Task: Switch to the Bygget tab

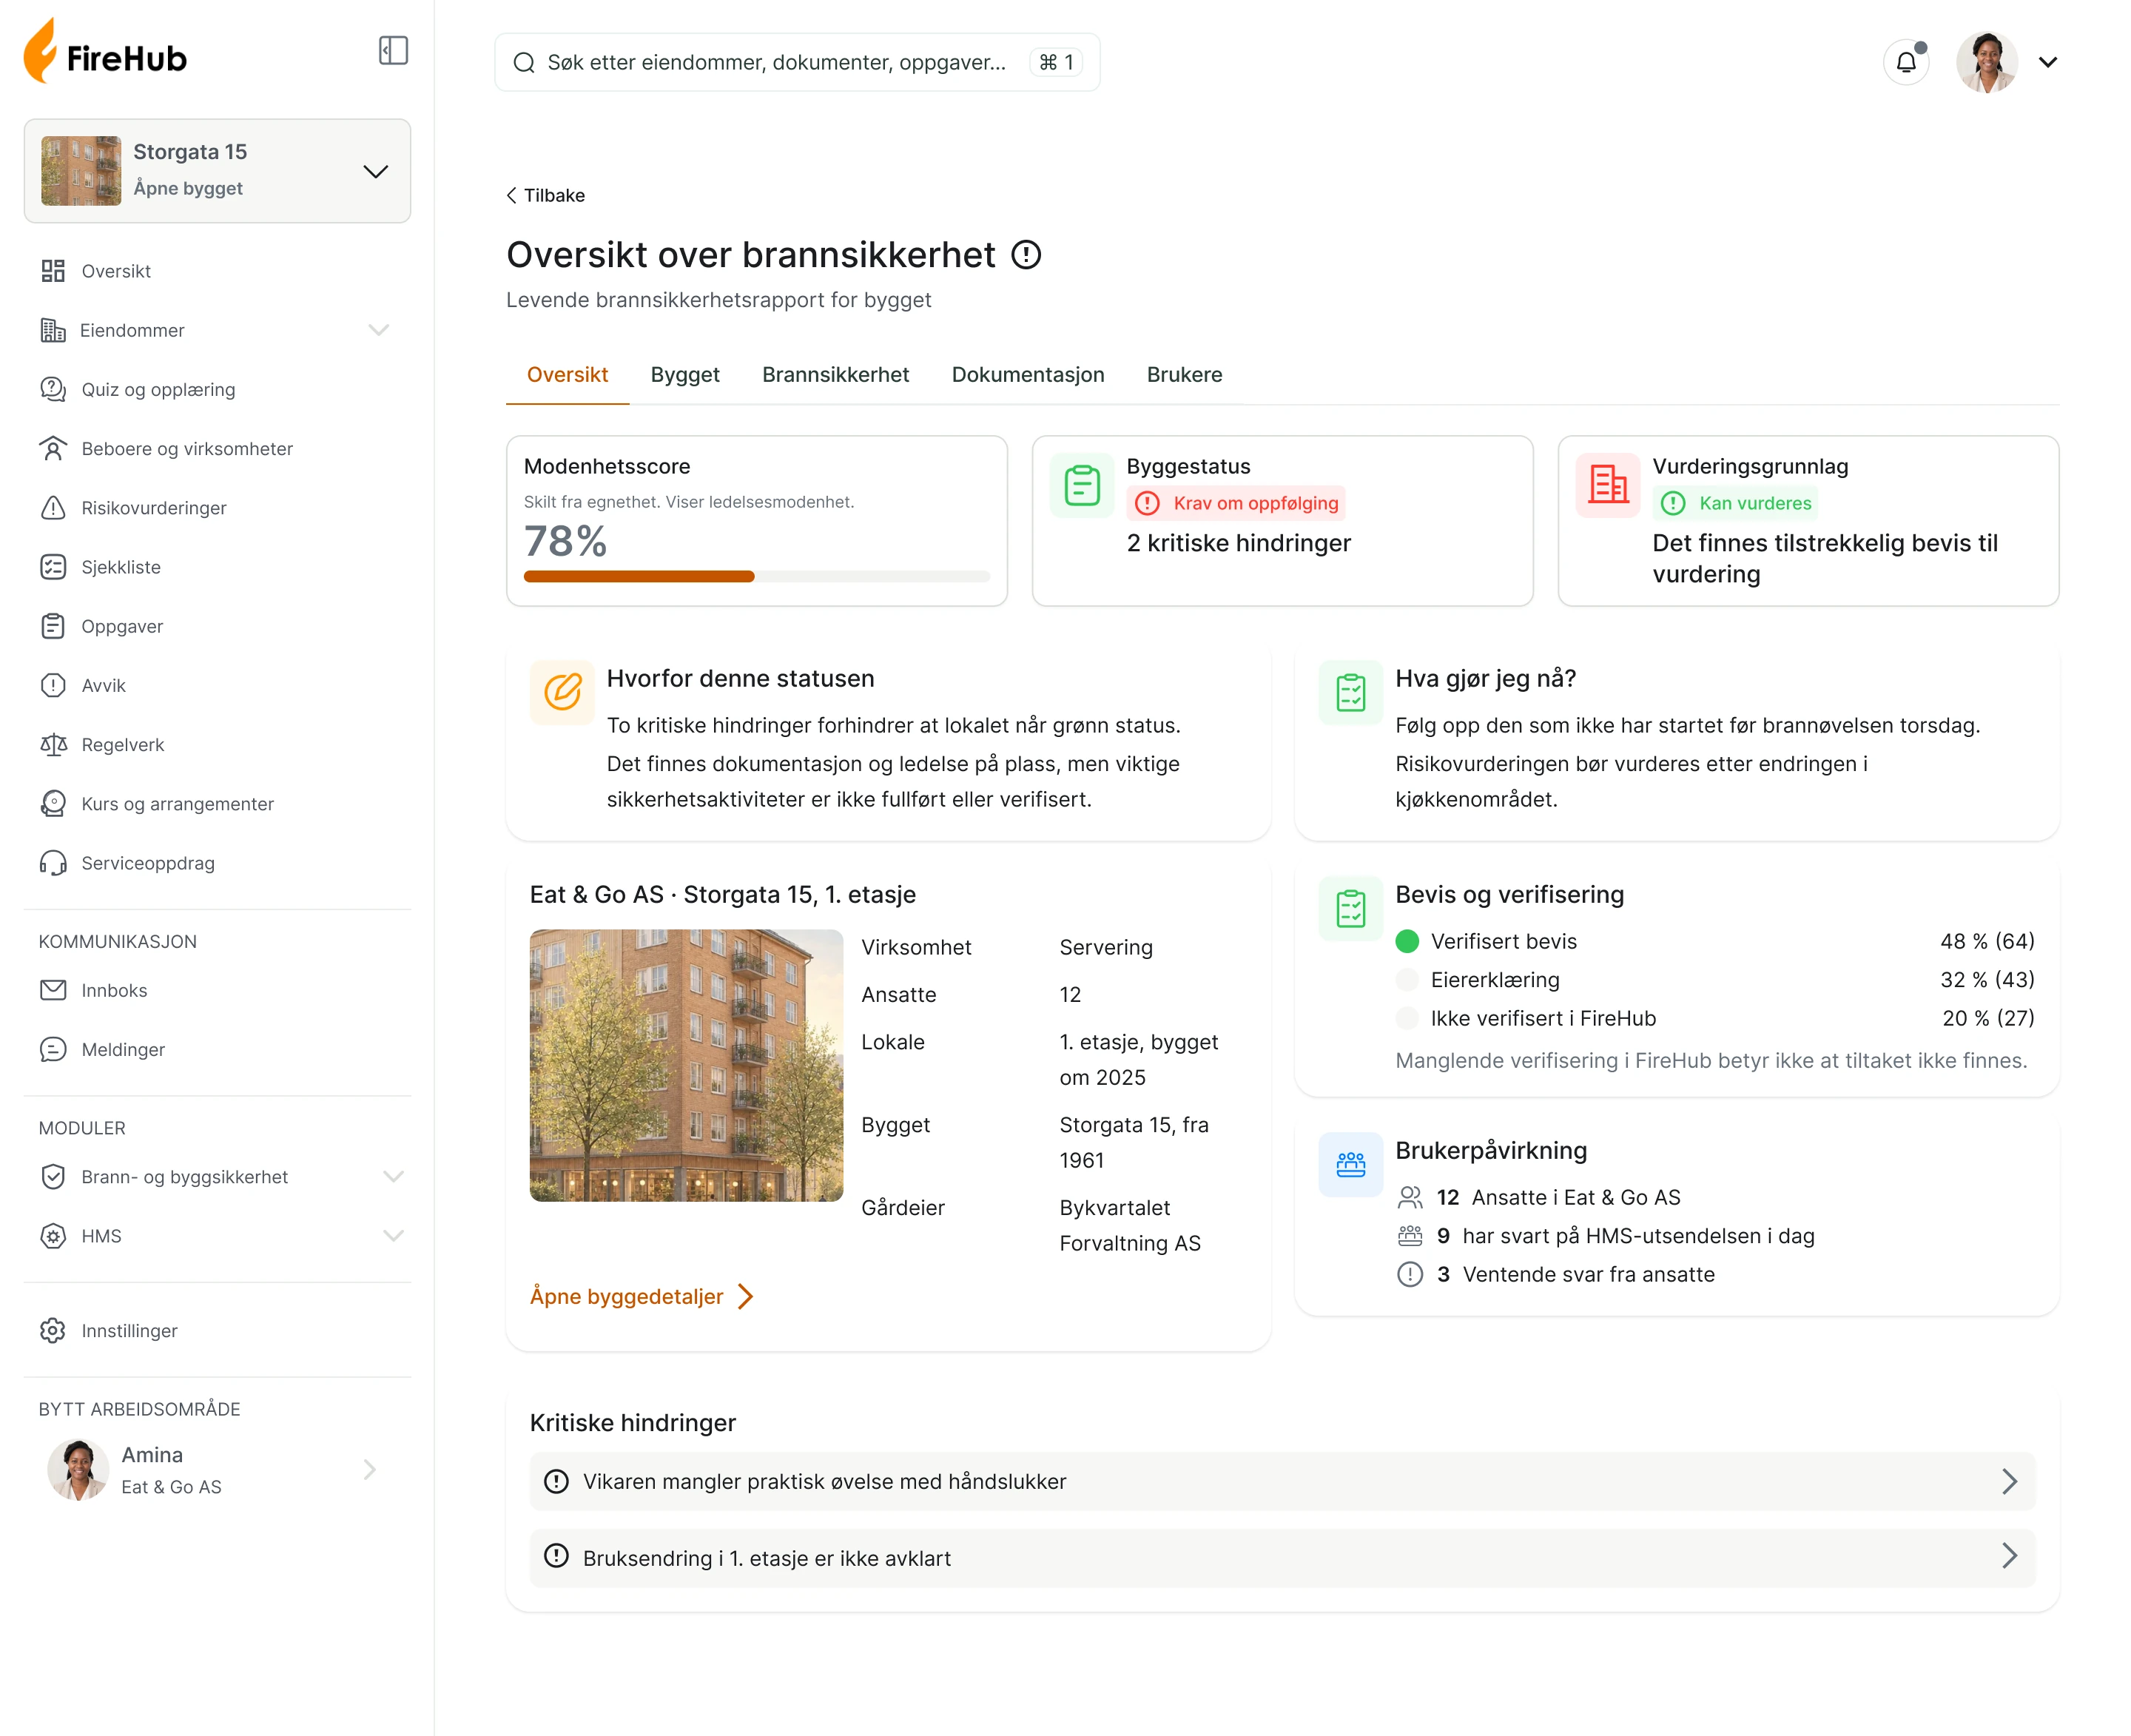Action: 685,375
